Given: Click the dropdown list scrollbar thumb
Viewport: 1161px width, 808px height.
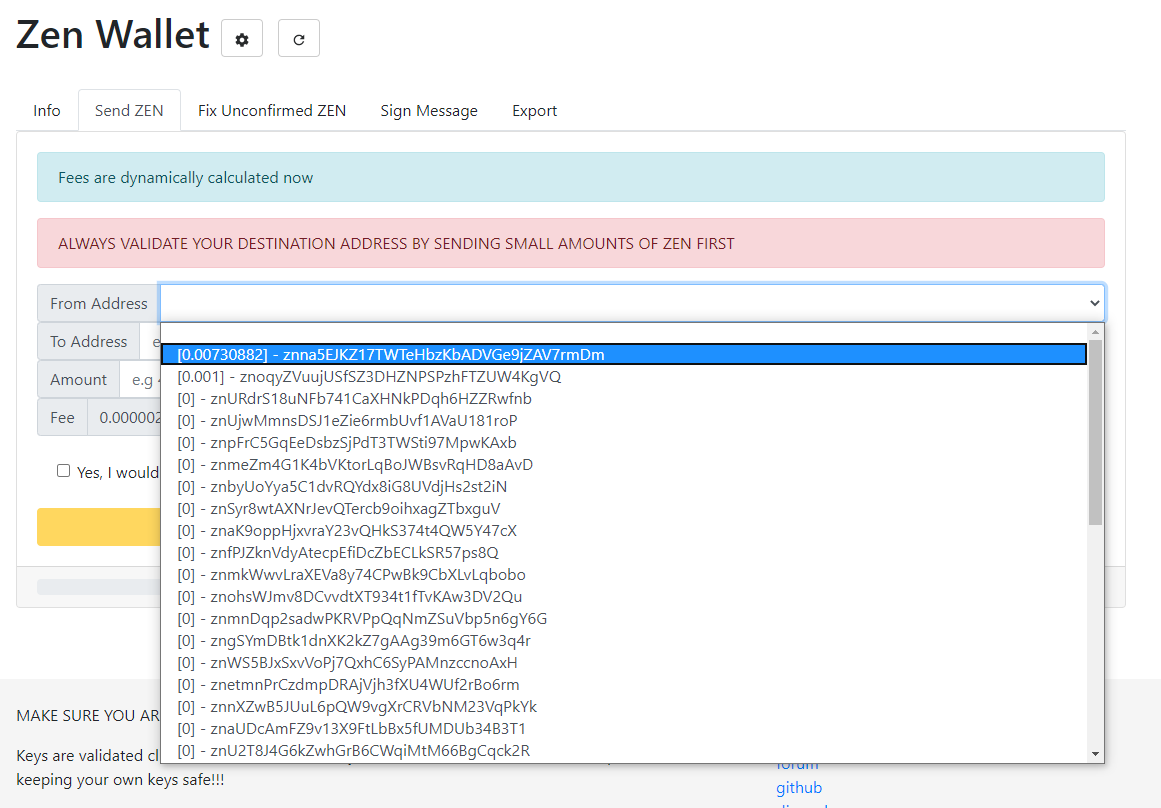Looking at the screenshot, I should (x=1095, y=433).
